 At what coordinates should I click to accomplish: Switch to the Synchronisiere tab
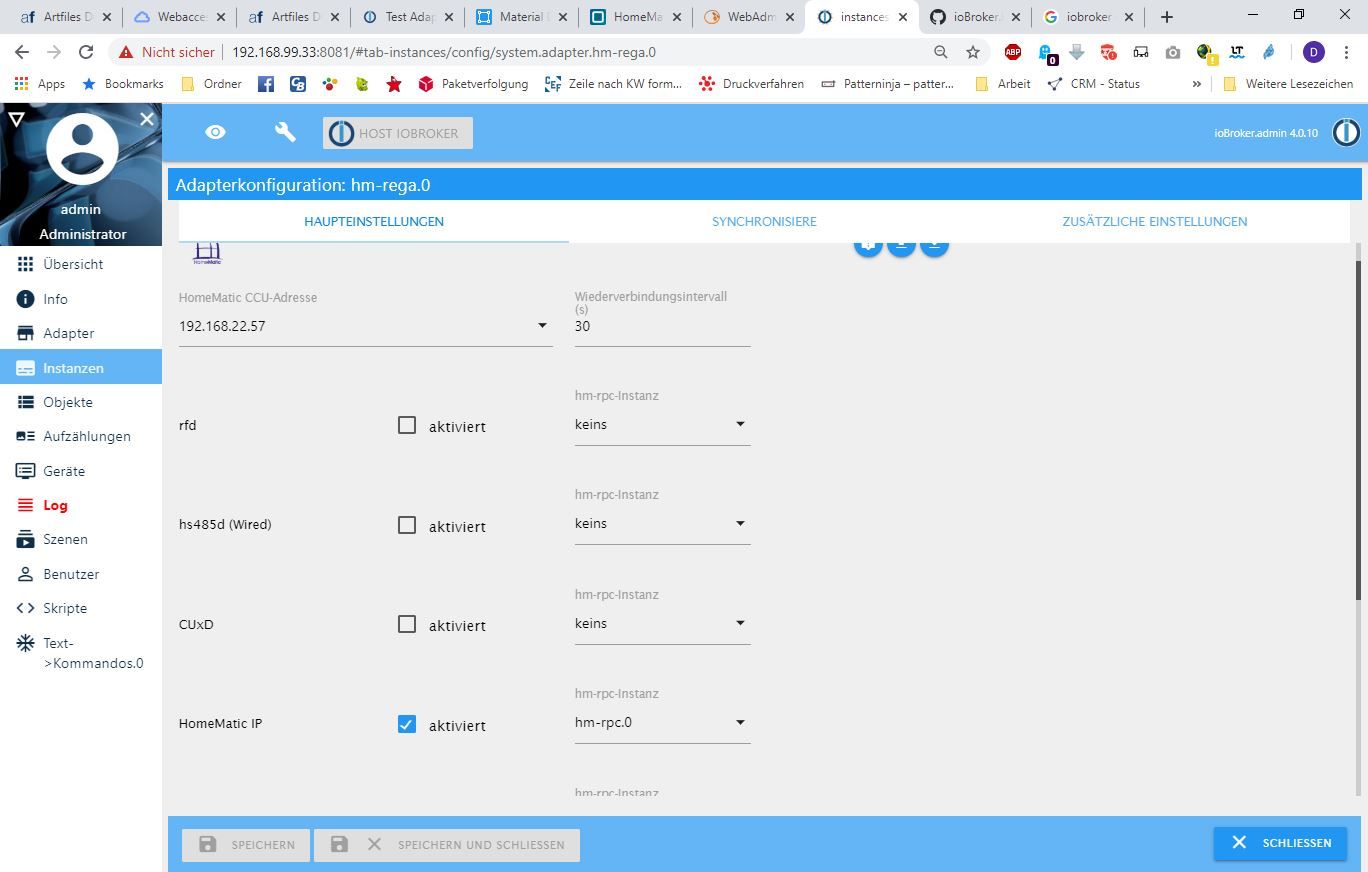point(764,221)
